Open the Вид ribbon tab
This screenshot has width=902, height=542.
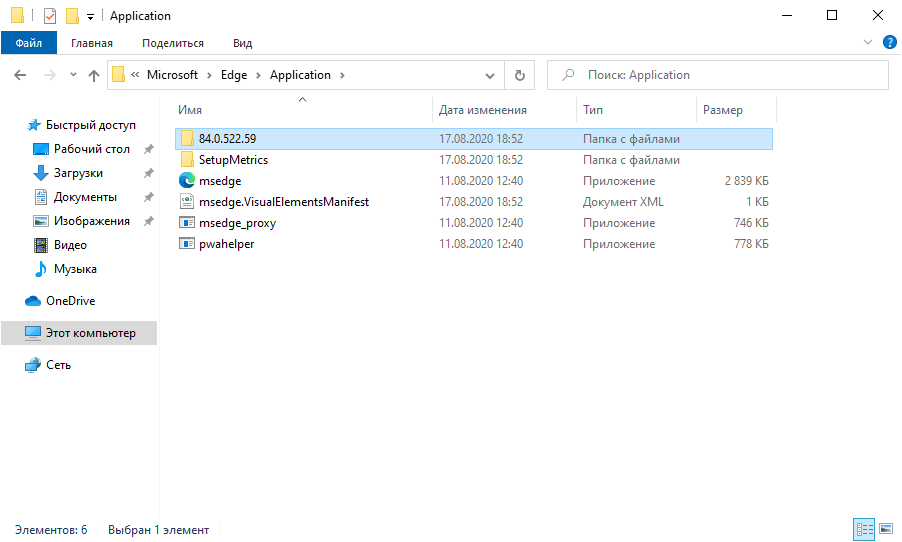(x=243, y=43)
